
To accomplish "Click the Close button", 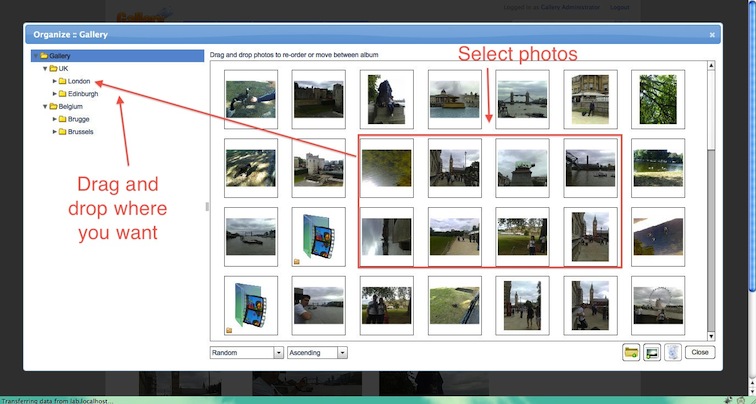I will pyautogui.click(x=700, y=352).
